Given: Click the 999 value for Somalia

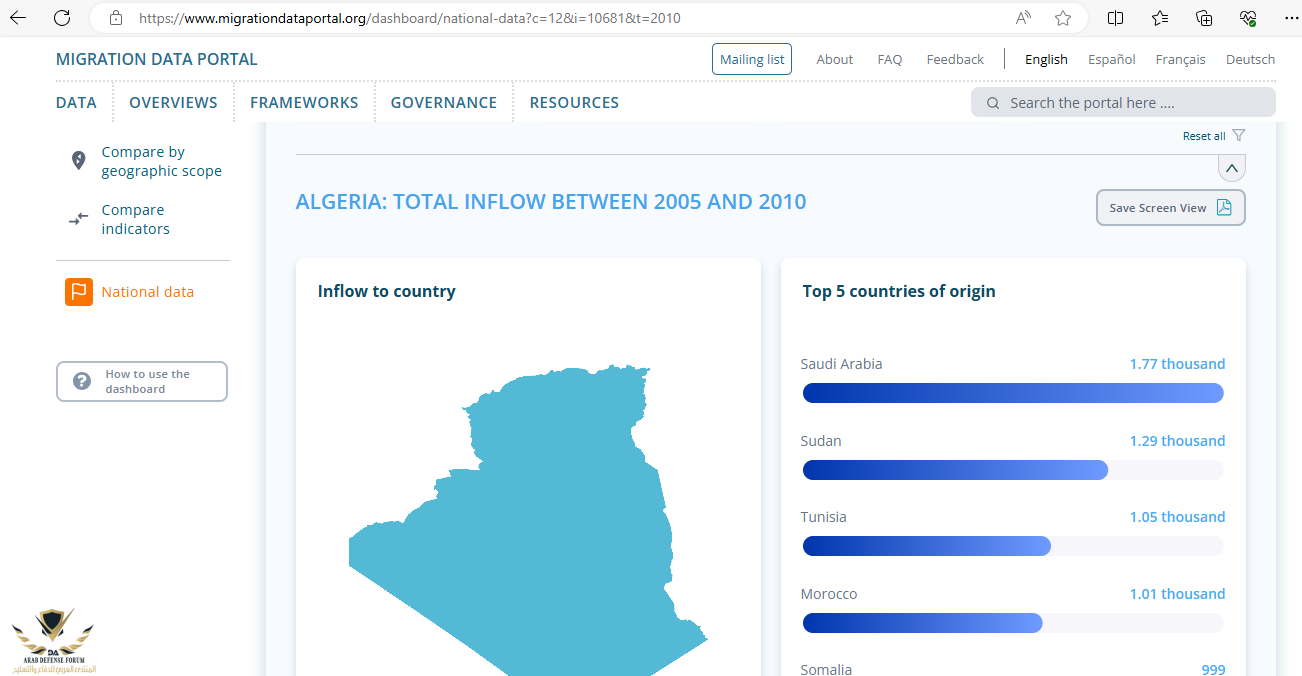Looking at the screenshot, I should (1213, 669).
